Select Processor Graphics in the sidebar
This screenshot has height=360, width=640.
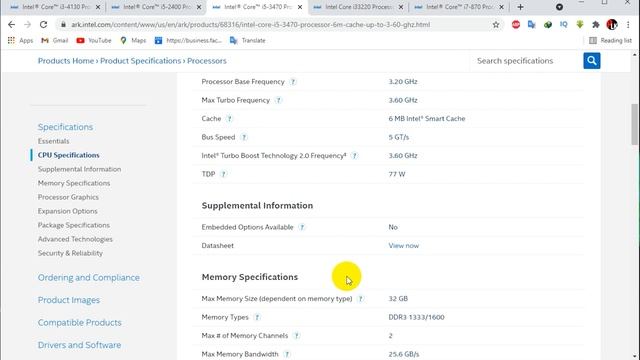click(68, 197)
